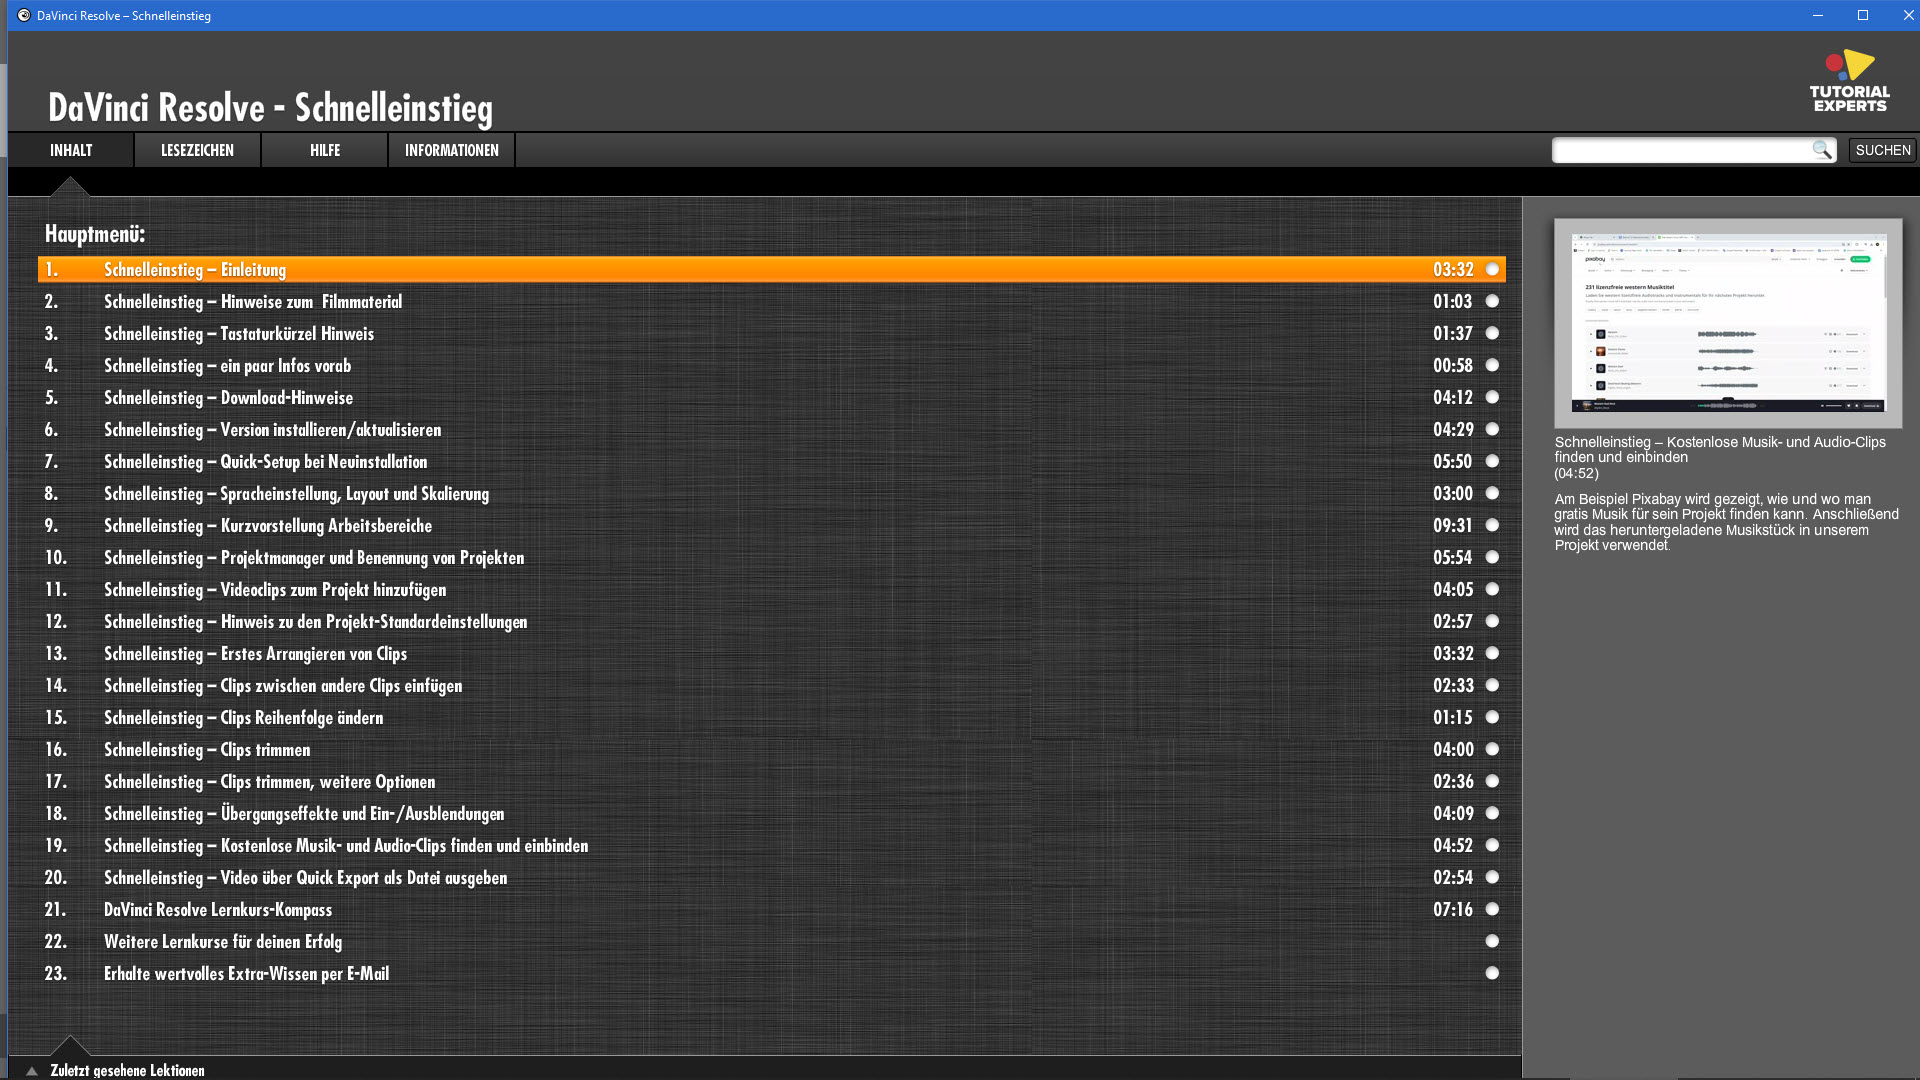
Task: Open lesson Kurzvorstellung Arbeitsbereiche
Action: click(772, 525)
